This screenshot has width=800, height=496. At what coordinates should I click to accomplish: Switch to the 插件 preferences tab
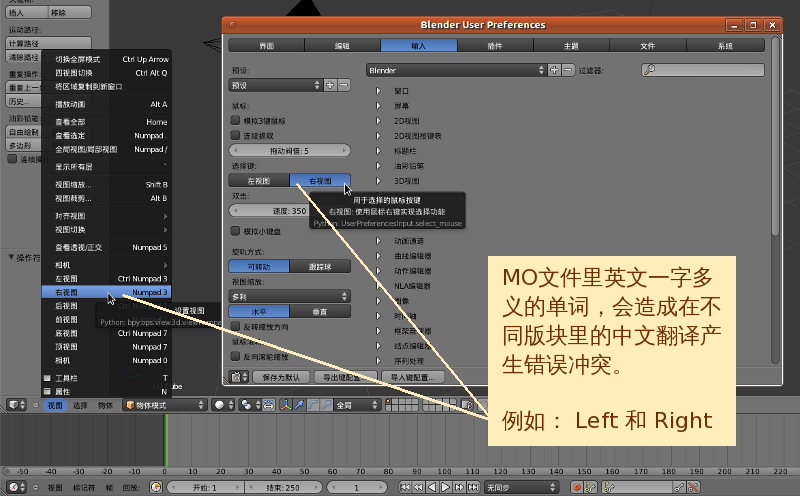click(495, 45)
